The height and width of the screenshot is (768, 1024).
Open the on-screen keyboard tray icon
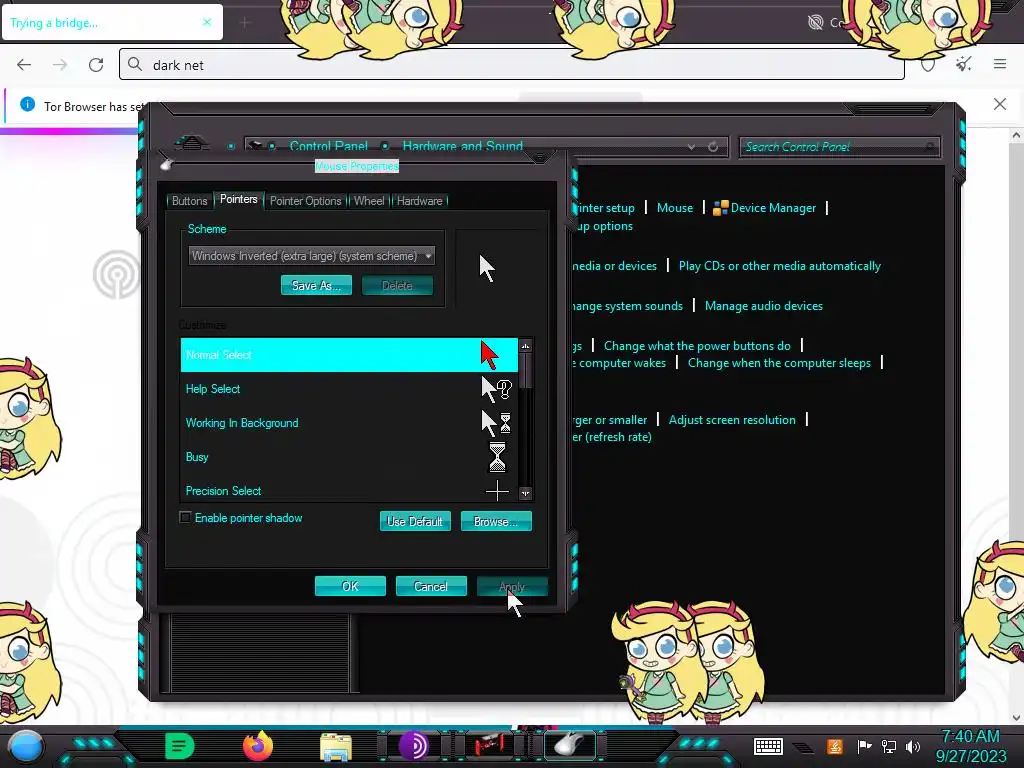(x=768, y=746)
